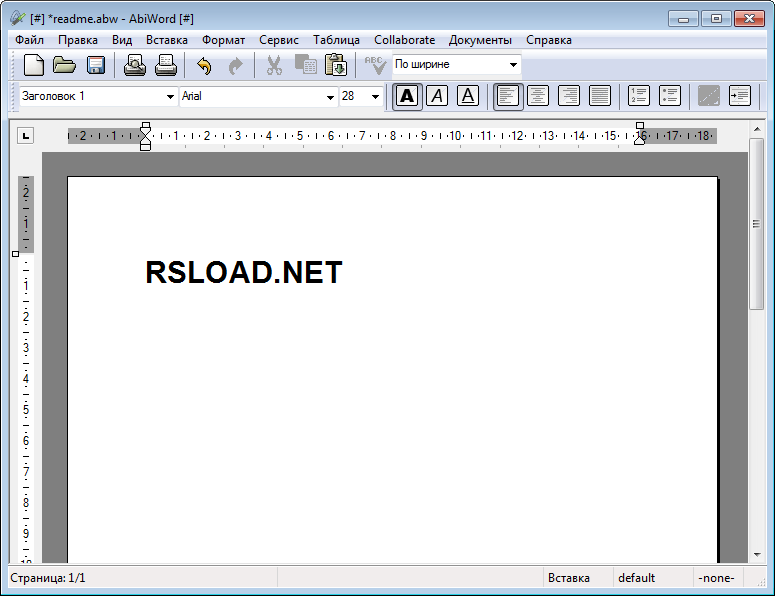This screenshot has width=775, height=596.
Task: Redo with the gray arrow icon
Action: click(x=235, y=65)
